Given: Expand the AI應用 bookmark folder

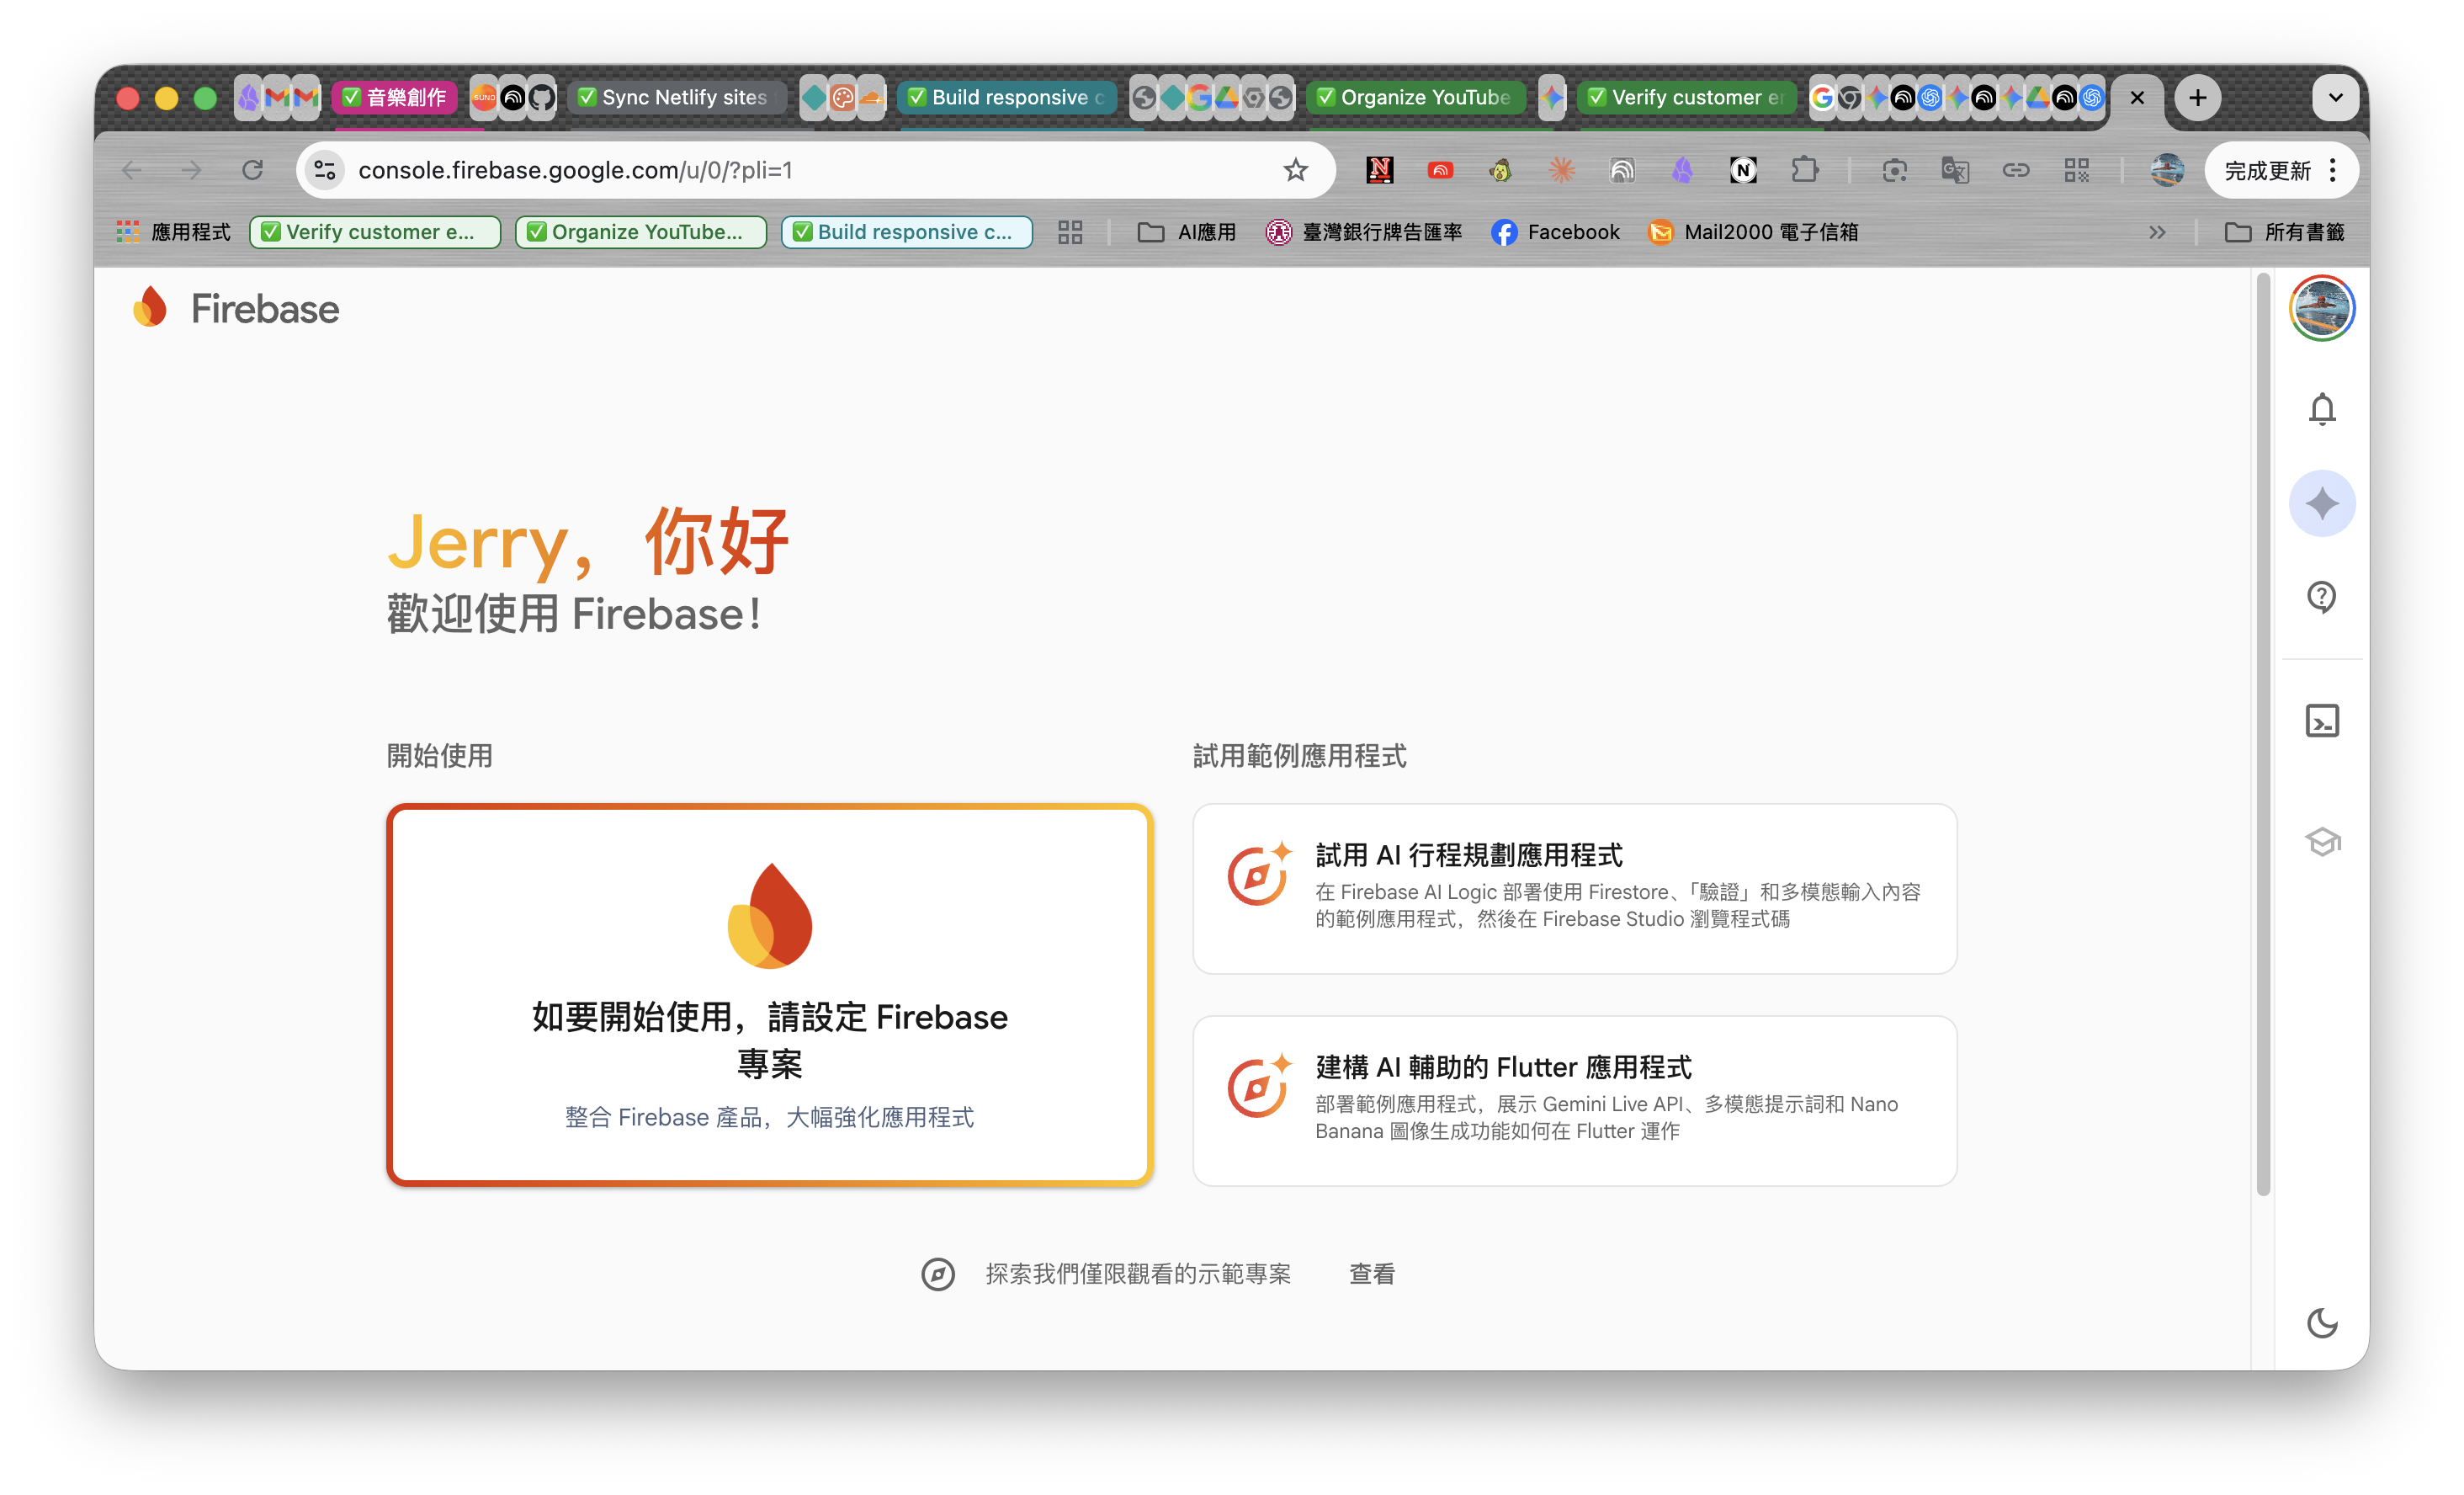Looking at the screenshot, I should click(1187, 232).
